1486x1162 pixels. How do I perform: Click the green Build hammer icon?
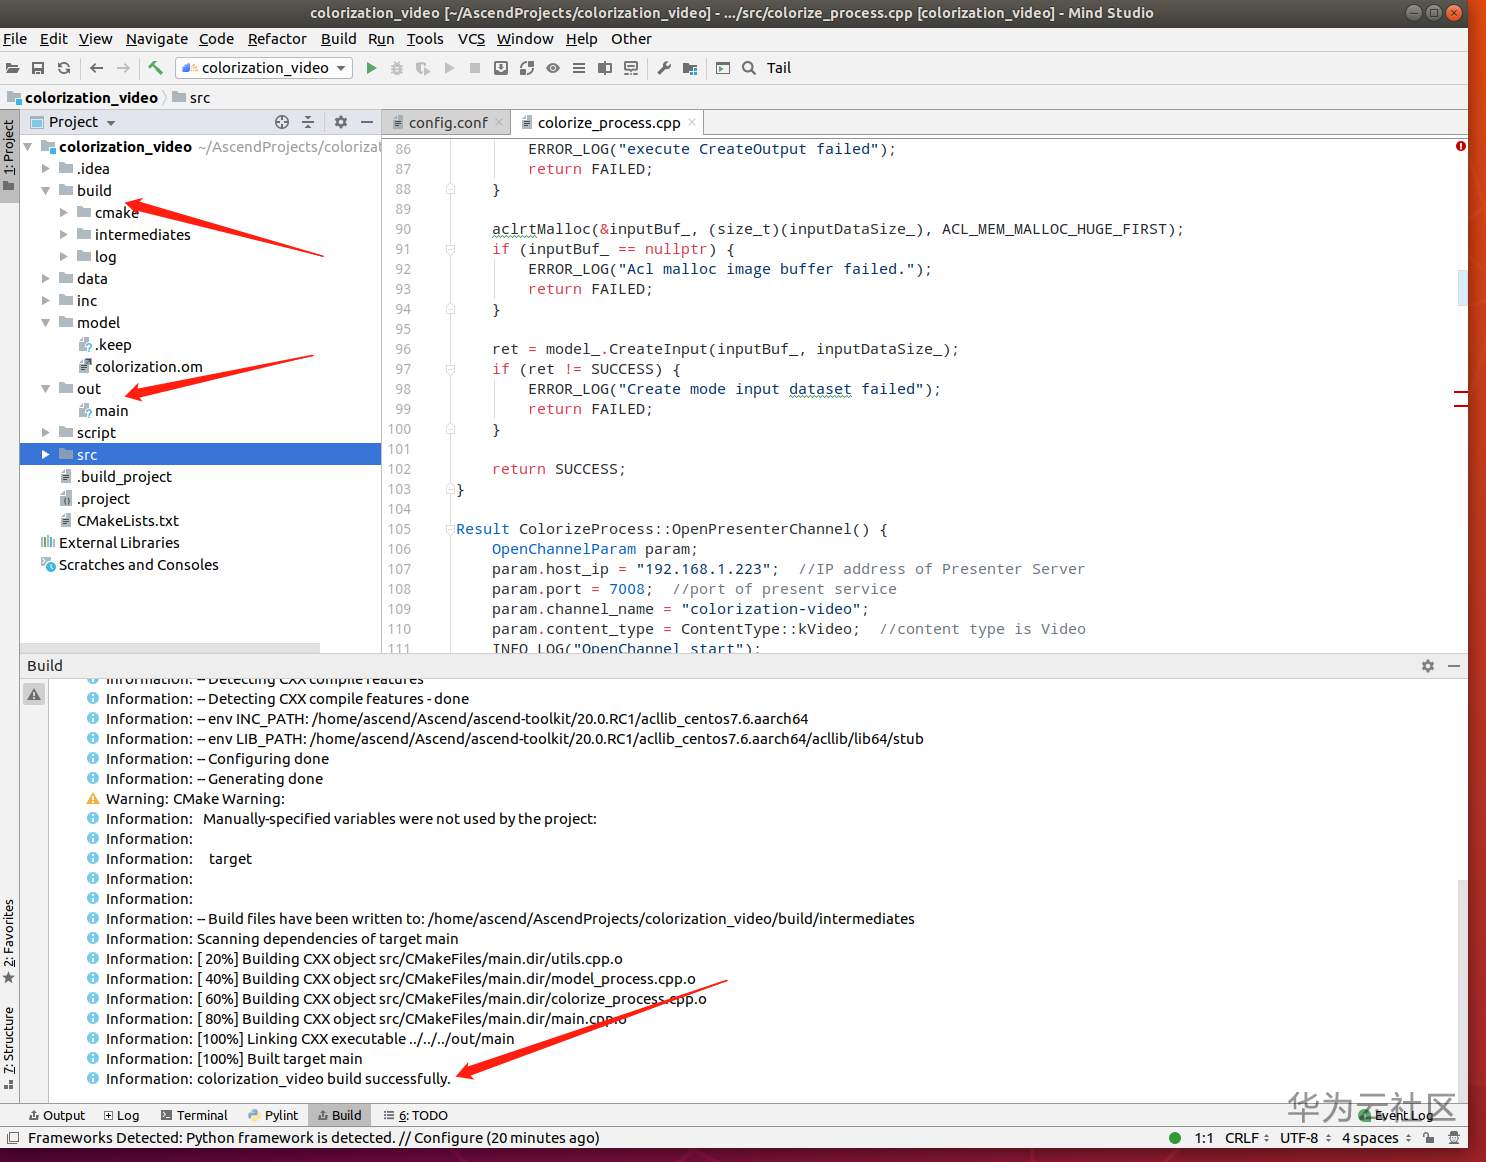(x=156, y=68)
